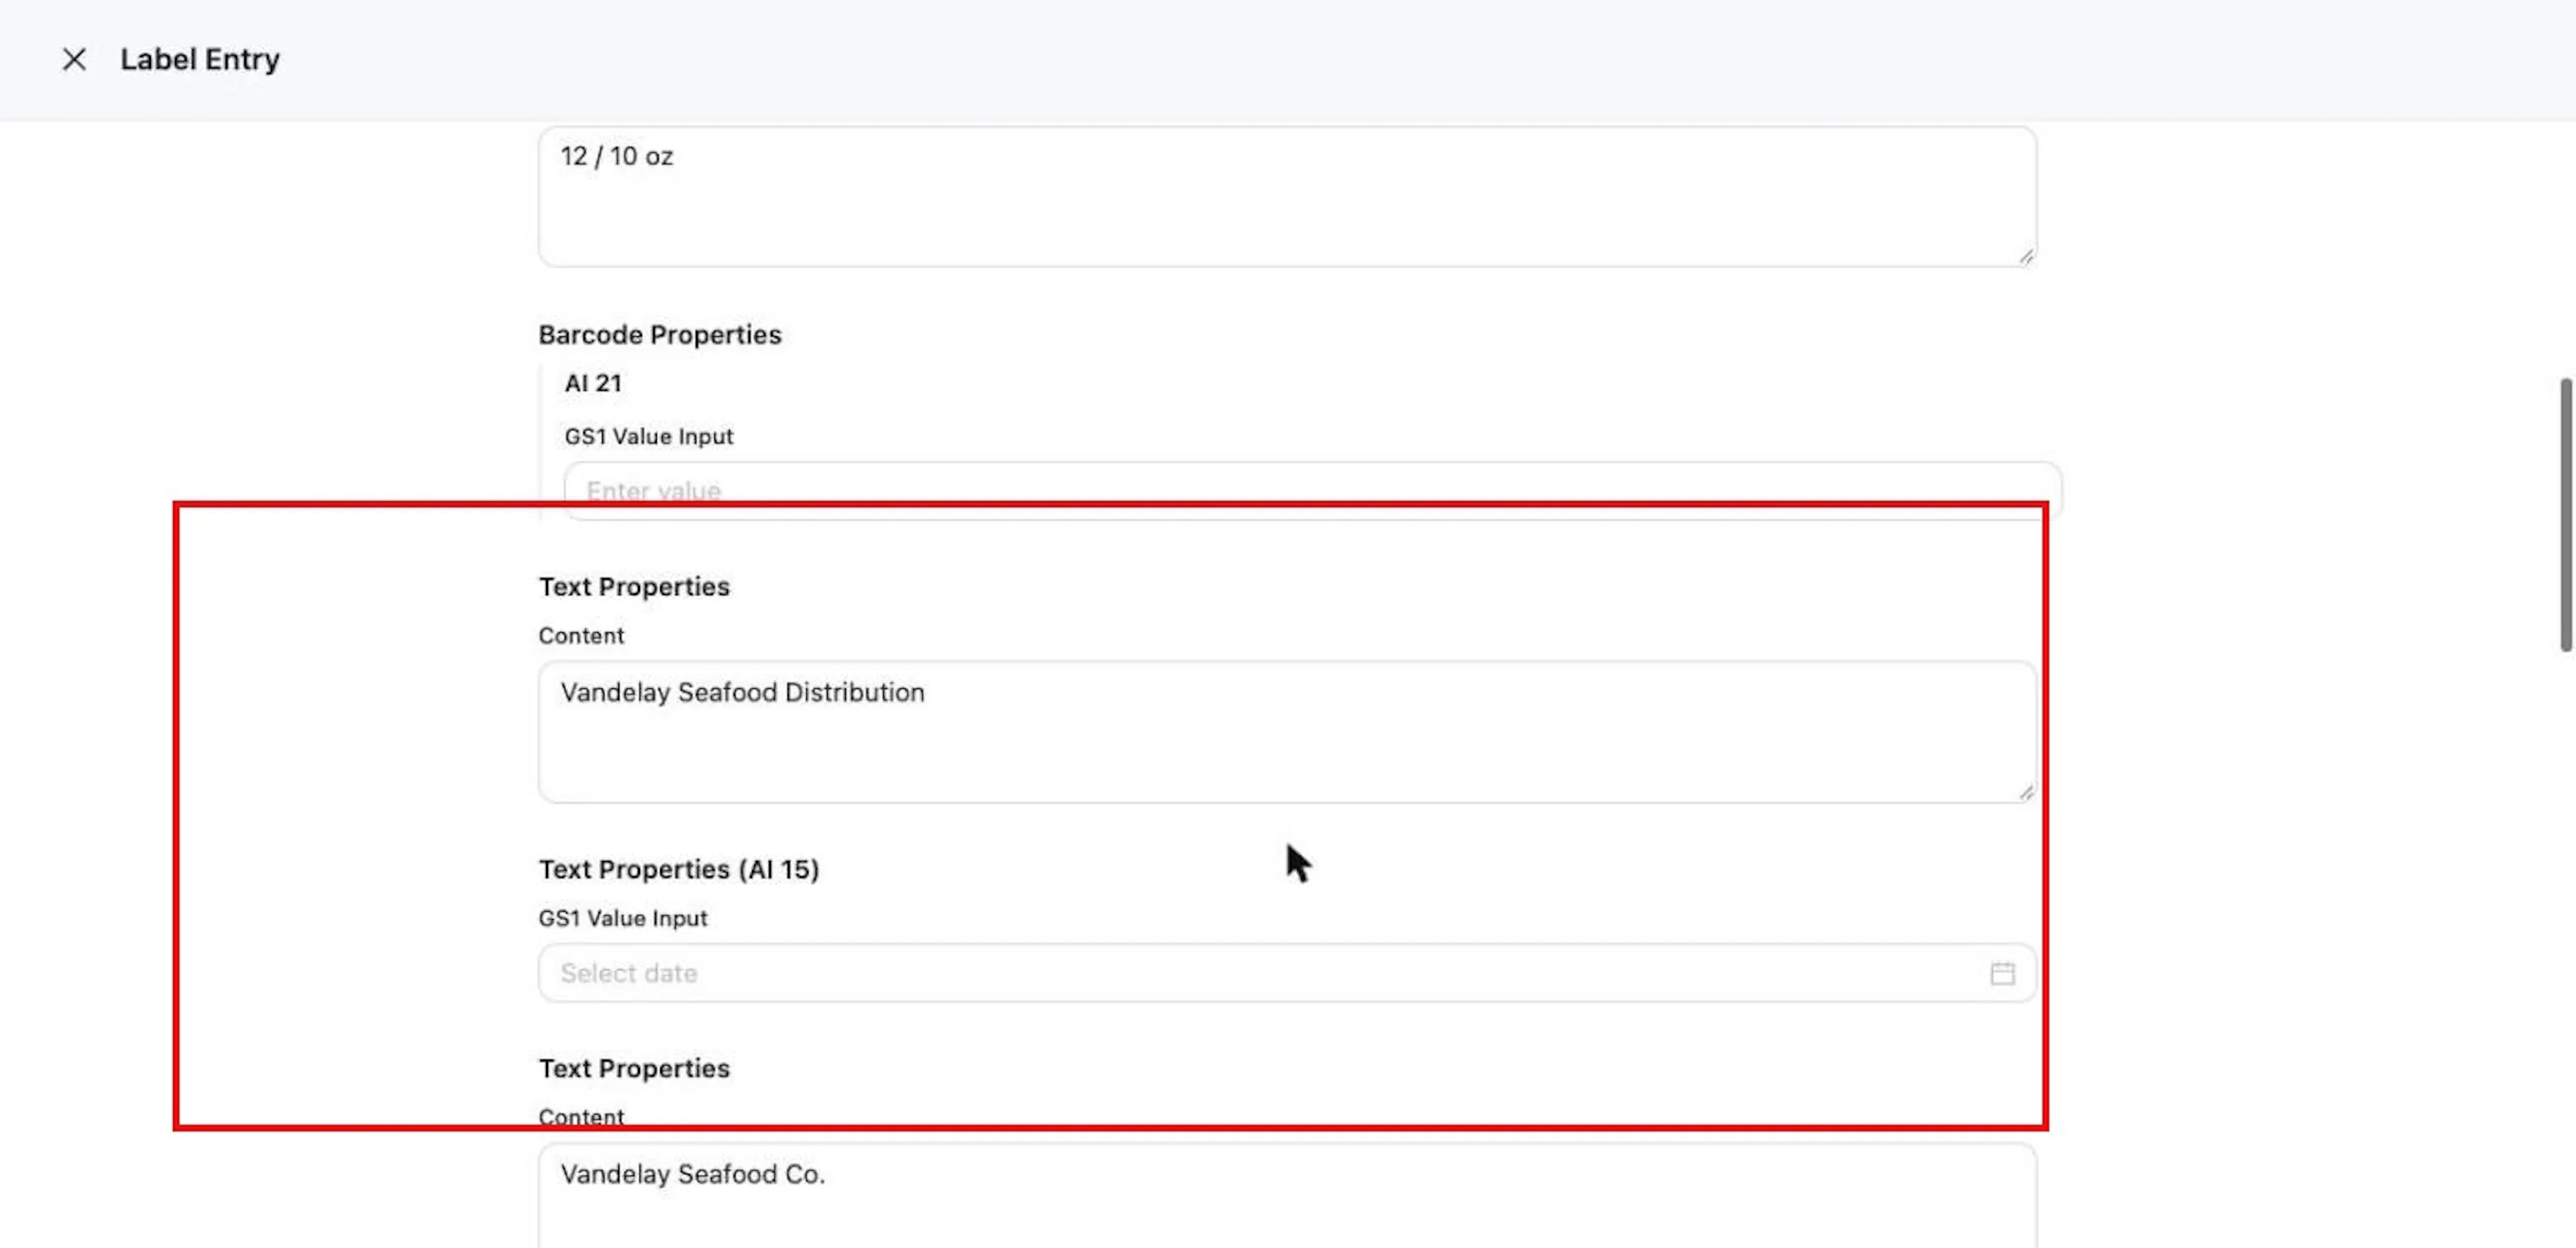Click resize handle of 'Vandelay Seafood Distribution' box
The width and height of the screenshot is (2576, 1248).
click(2026, 792)
